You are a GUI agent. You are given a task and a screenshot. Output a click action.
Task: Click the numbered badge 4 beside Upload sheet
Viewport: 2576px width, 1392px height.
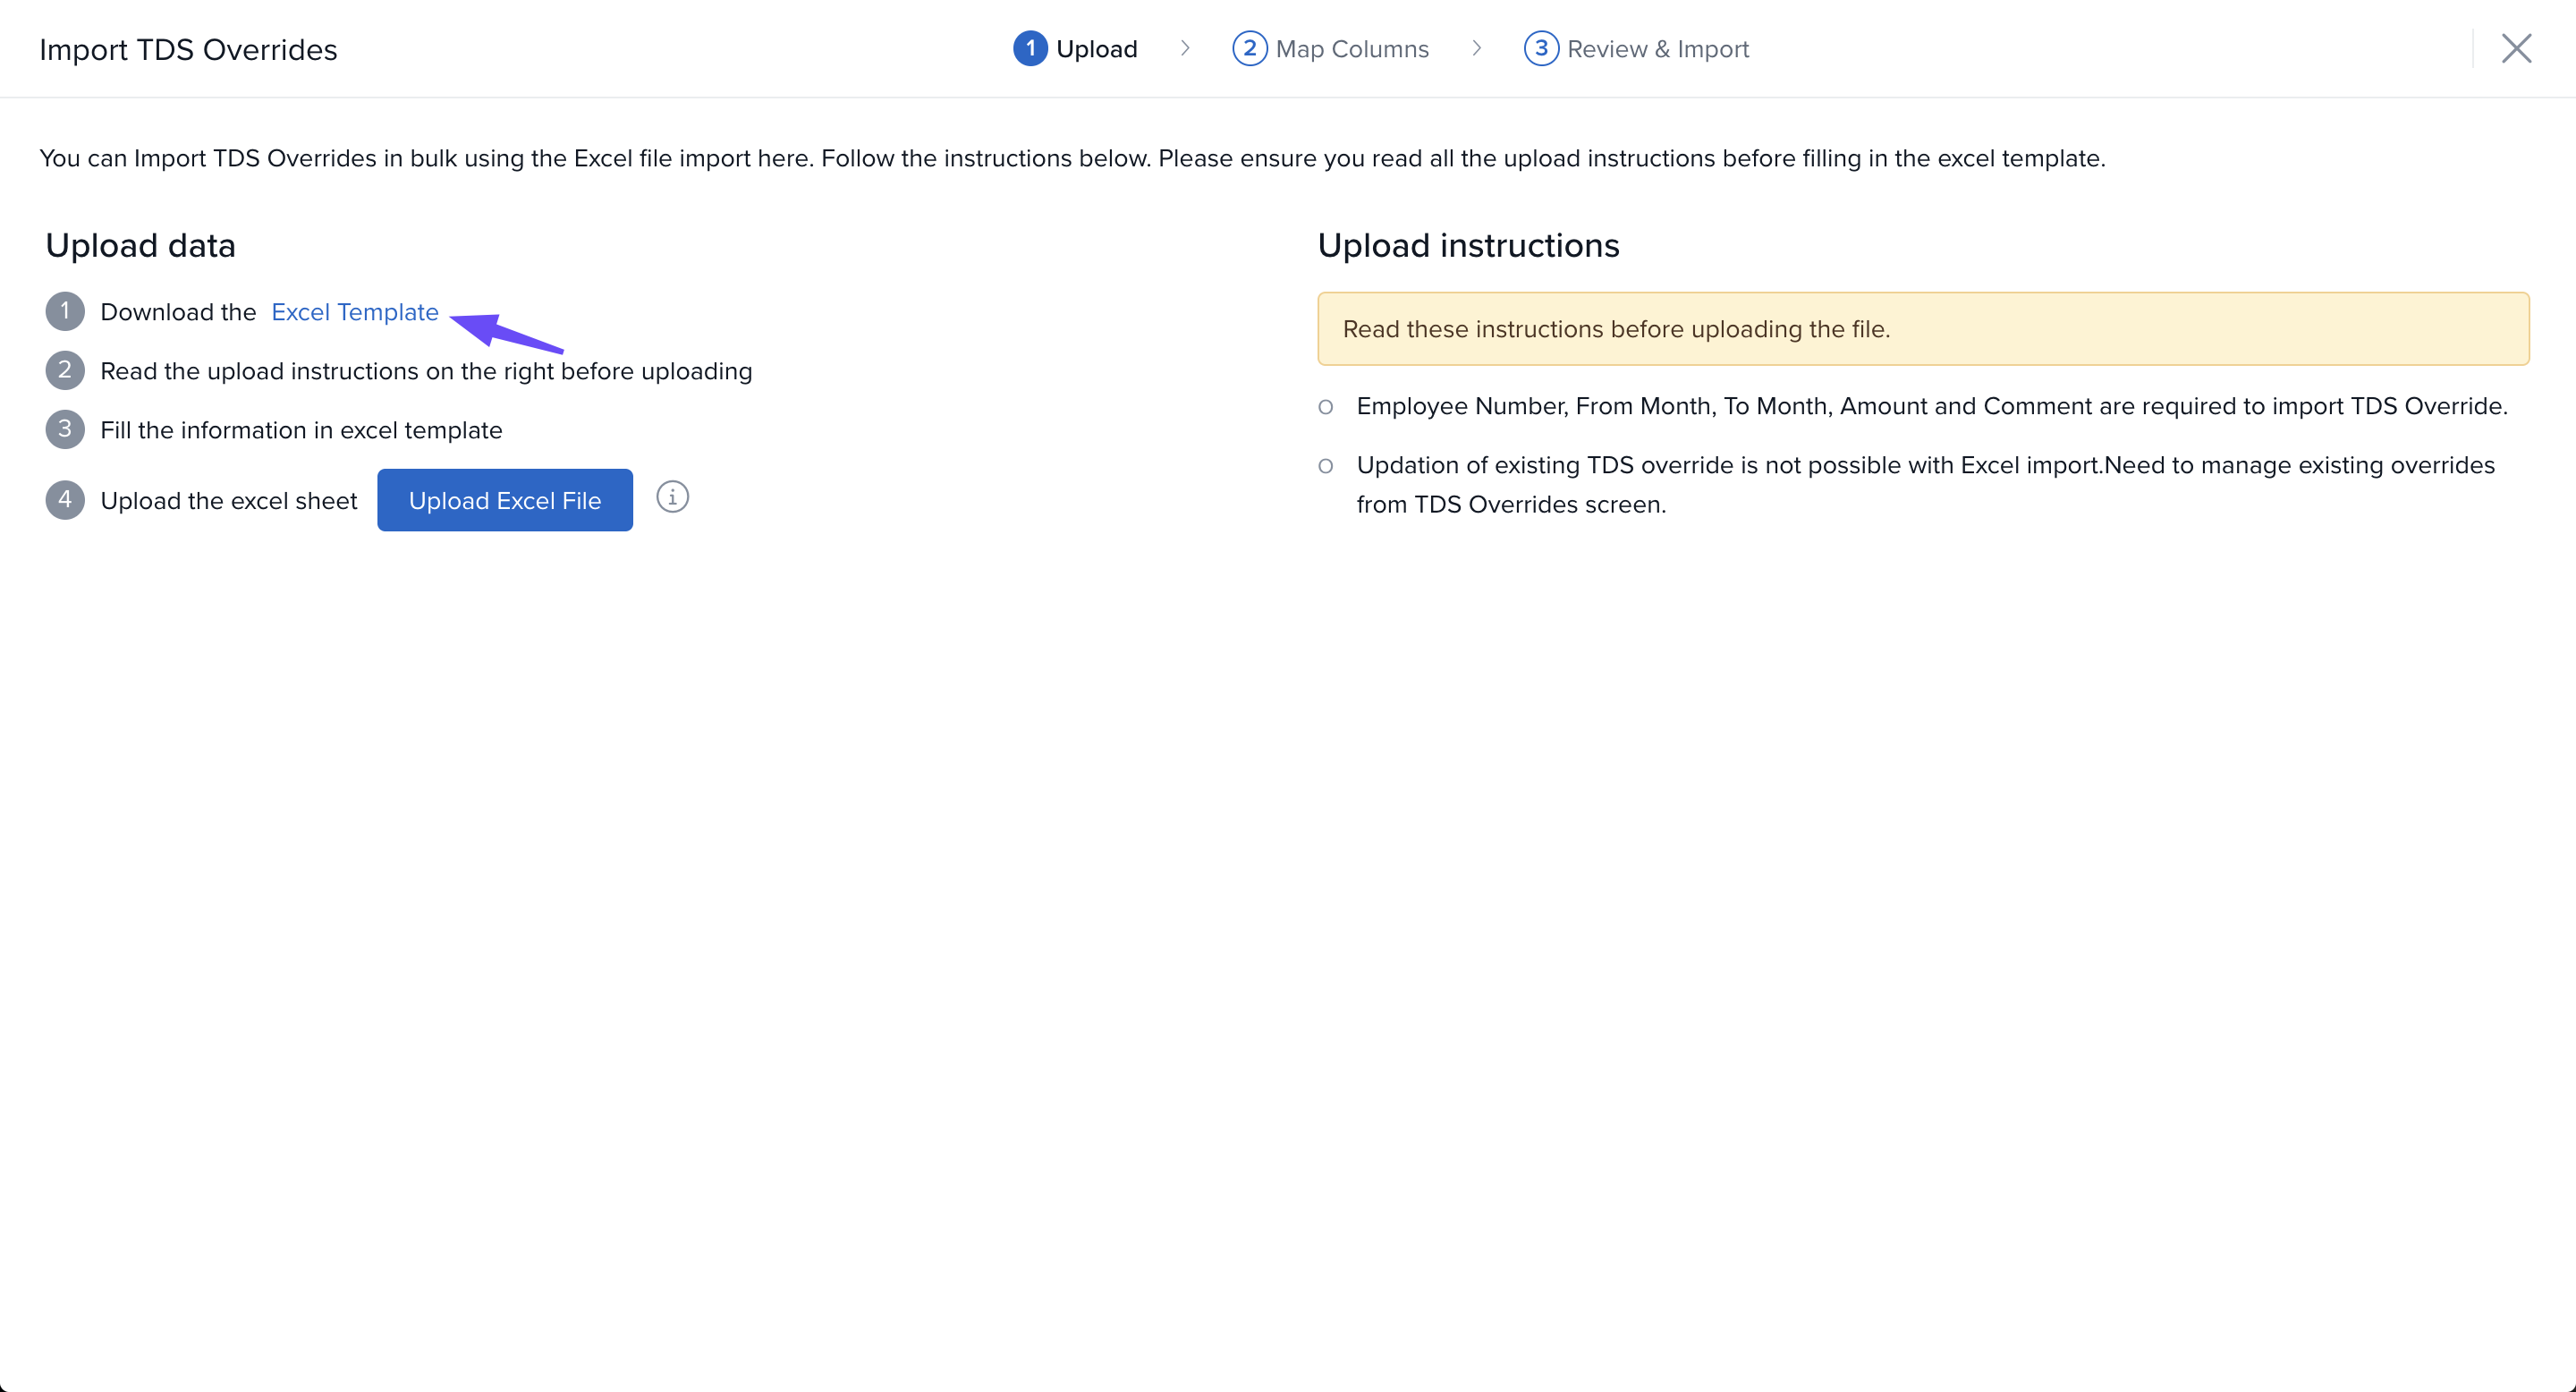65,499
